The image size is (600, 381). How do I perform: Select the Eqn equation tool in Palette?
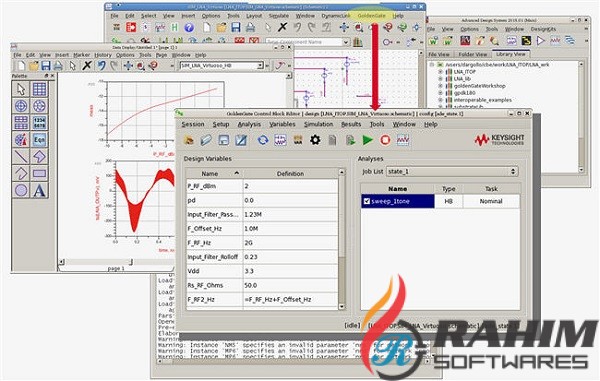(39, 140)
